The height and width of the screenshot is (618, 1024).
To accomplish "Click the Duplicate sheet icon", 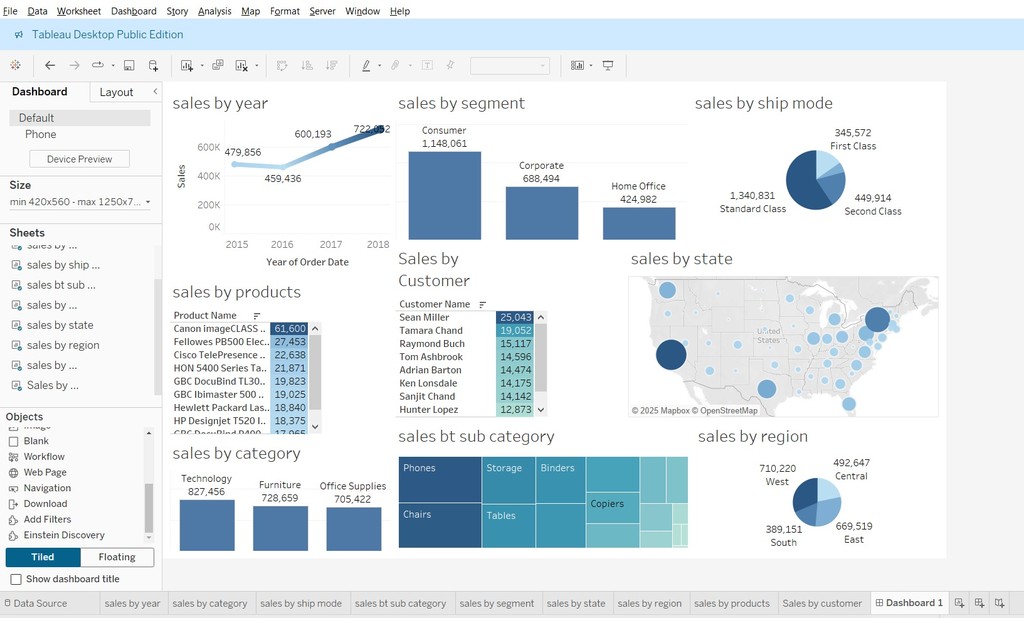I will [x=217, y=65].
